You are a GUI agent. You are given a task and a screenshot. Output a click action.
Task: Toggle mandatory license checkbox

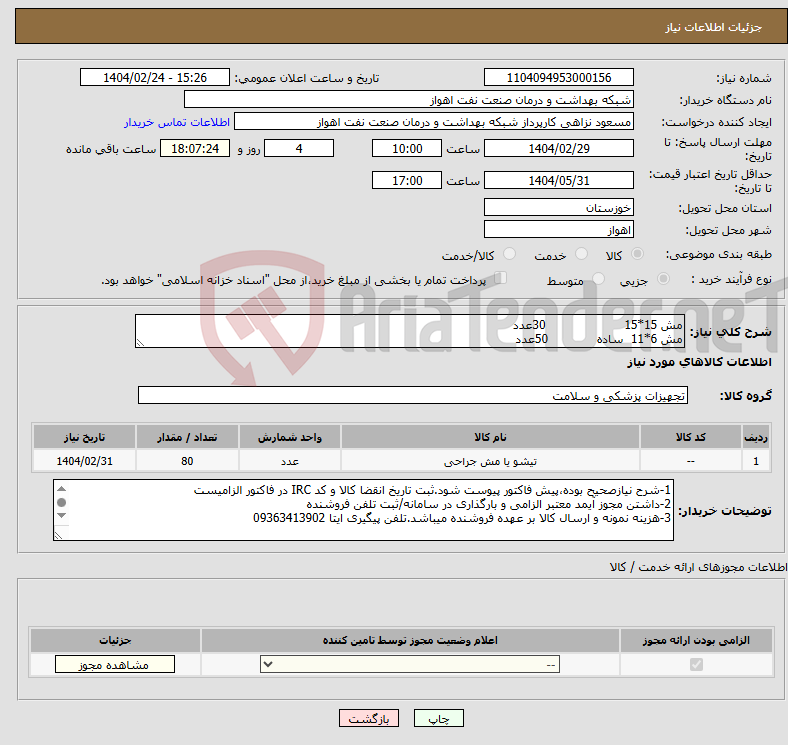coord(696,665)
